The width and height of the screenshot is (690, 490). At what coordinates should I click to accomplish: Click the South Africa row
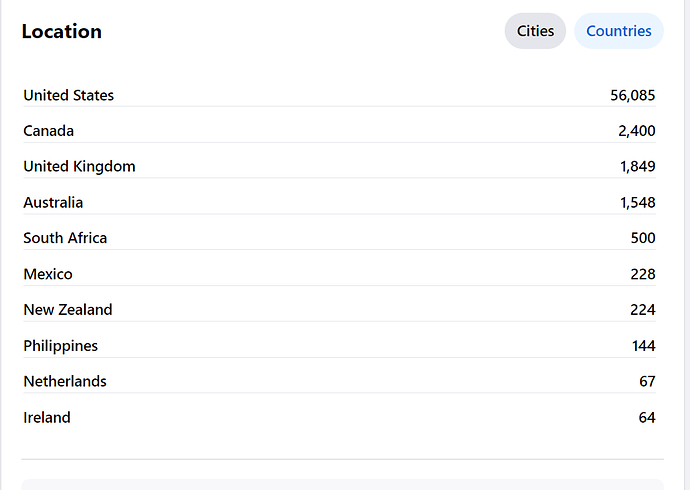tap(339, 238)
